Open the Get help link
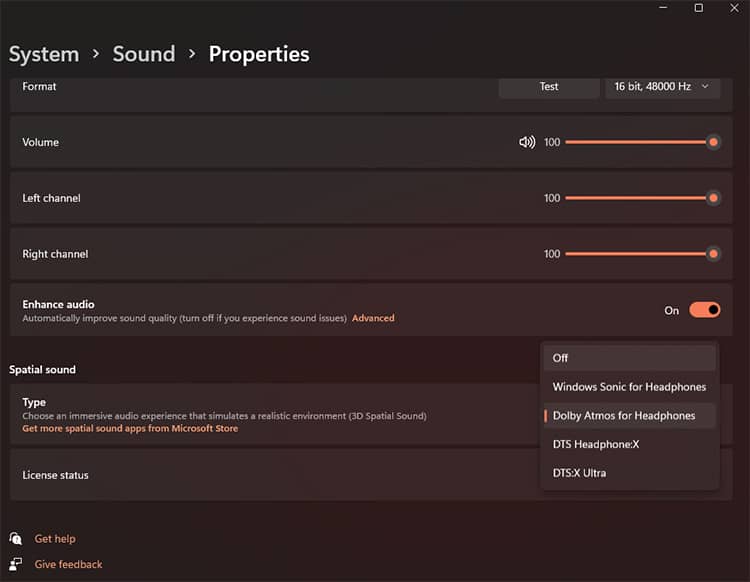750x582 pixels. point(55,538)
